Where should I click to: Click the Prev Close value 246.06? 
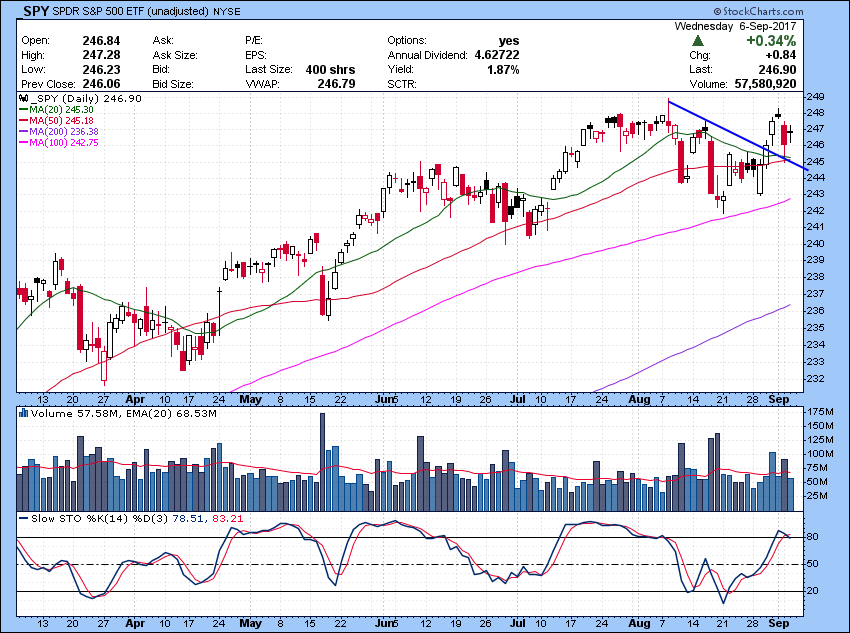pyautogui.click(x=101, y=84)
